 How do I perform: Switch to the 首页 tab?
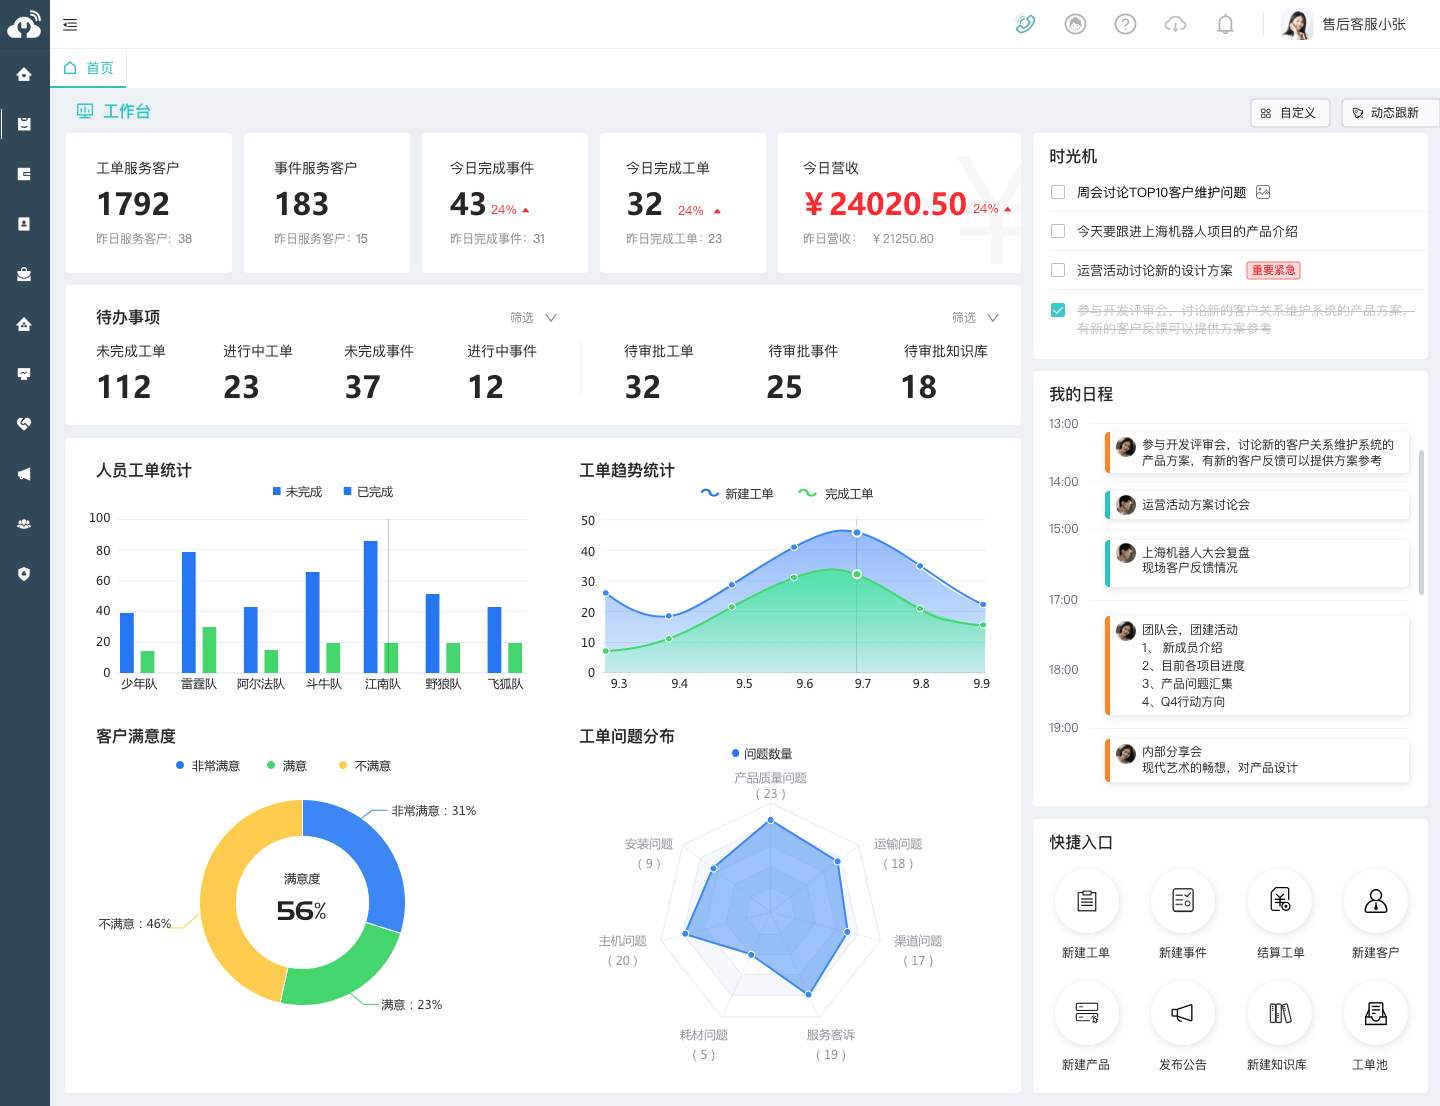click(x=88, y=68)
